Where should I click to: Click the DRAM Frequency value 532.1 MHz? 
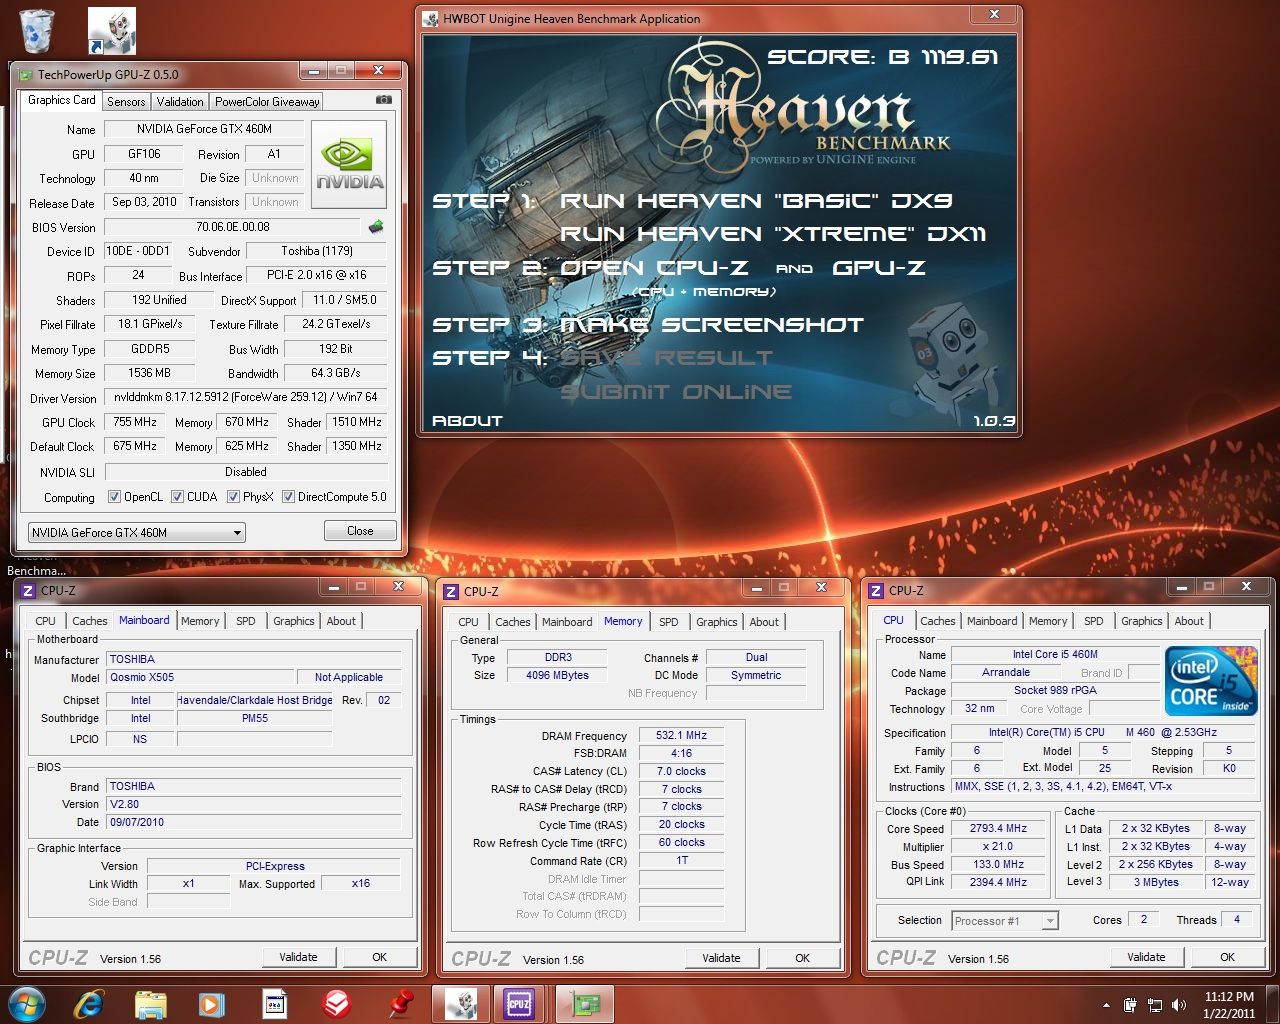tap(681, 735)
